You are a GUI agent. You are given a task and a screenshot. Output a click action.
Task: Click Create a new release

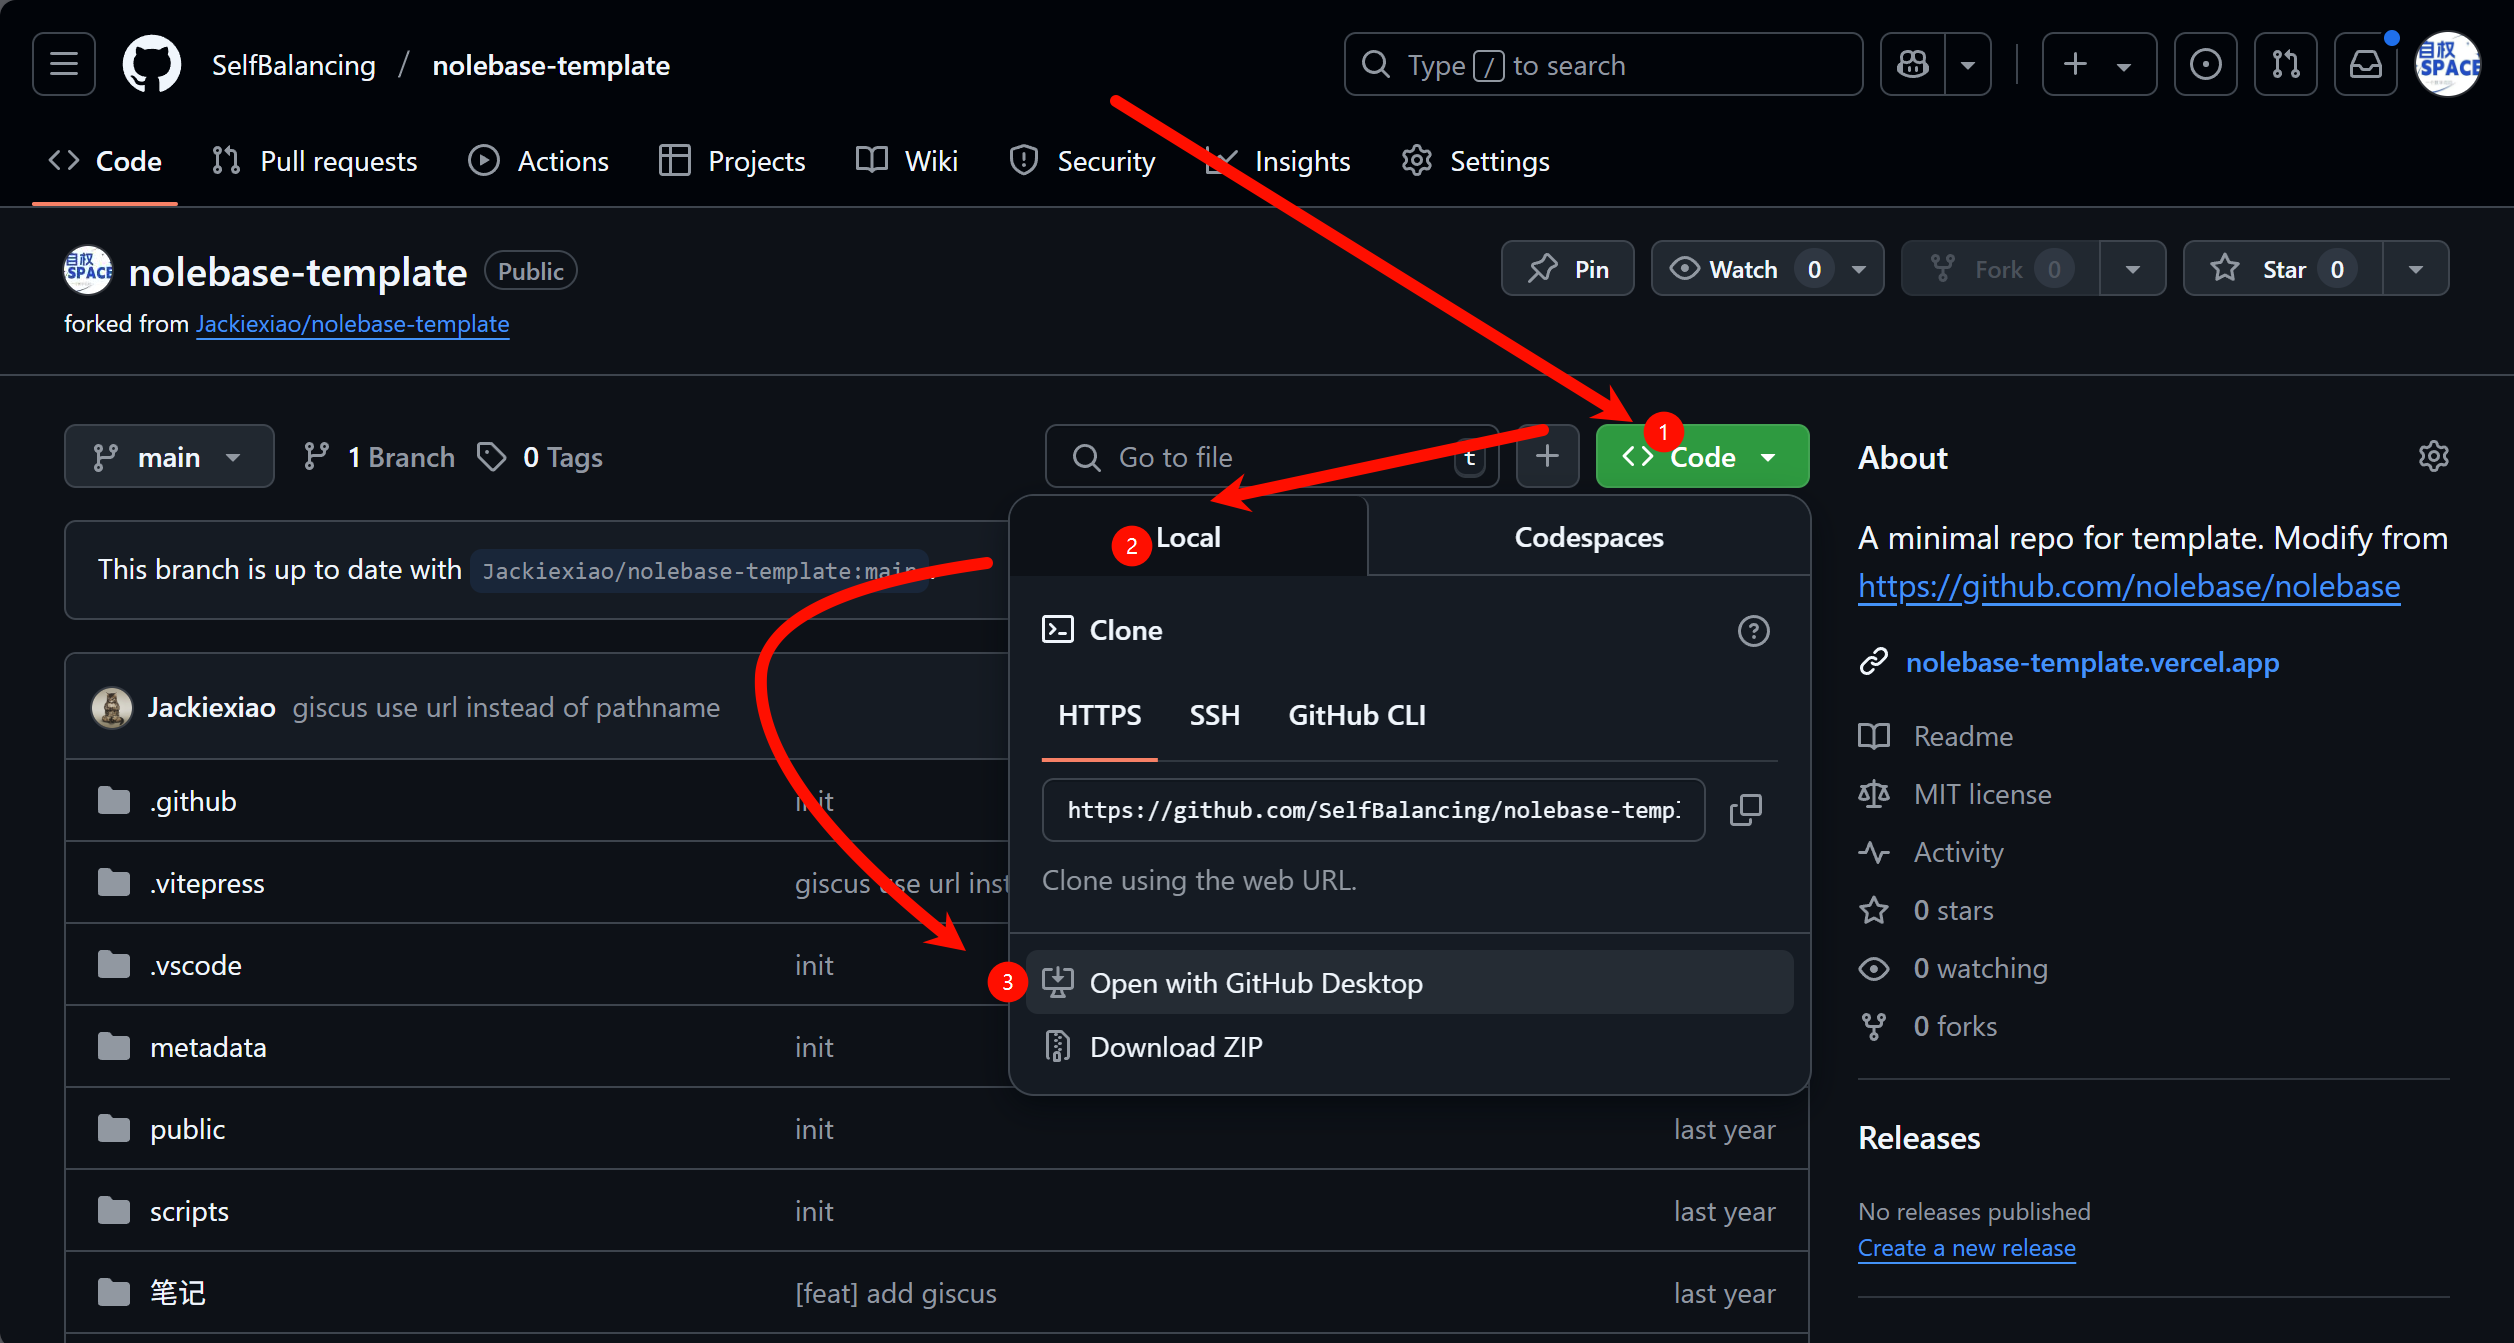pyautogui.click(x=1966, y=1248)
